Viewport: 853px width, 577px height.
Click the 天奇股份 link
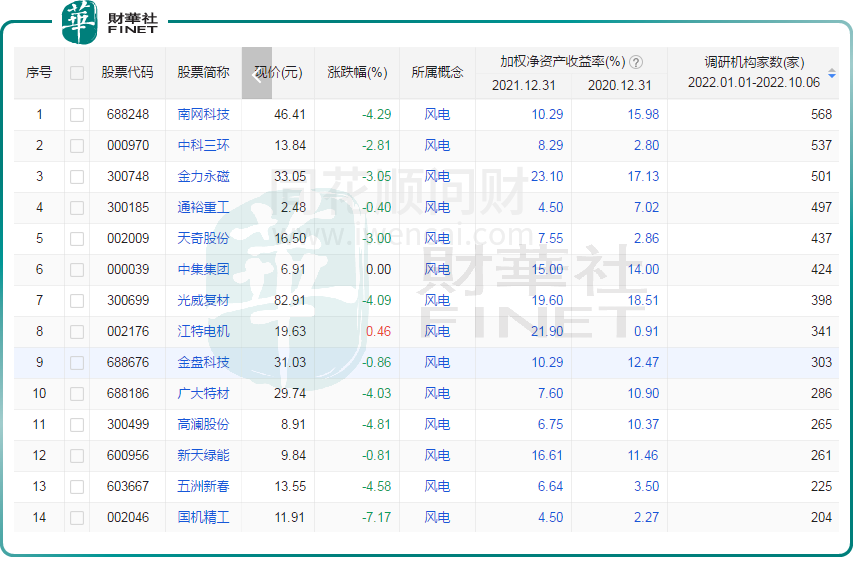203,238
